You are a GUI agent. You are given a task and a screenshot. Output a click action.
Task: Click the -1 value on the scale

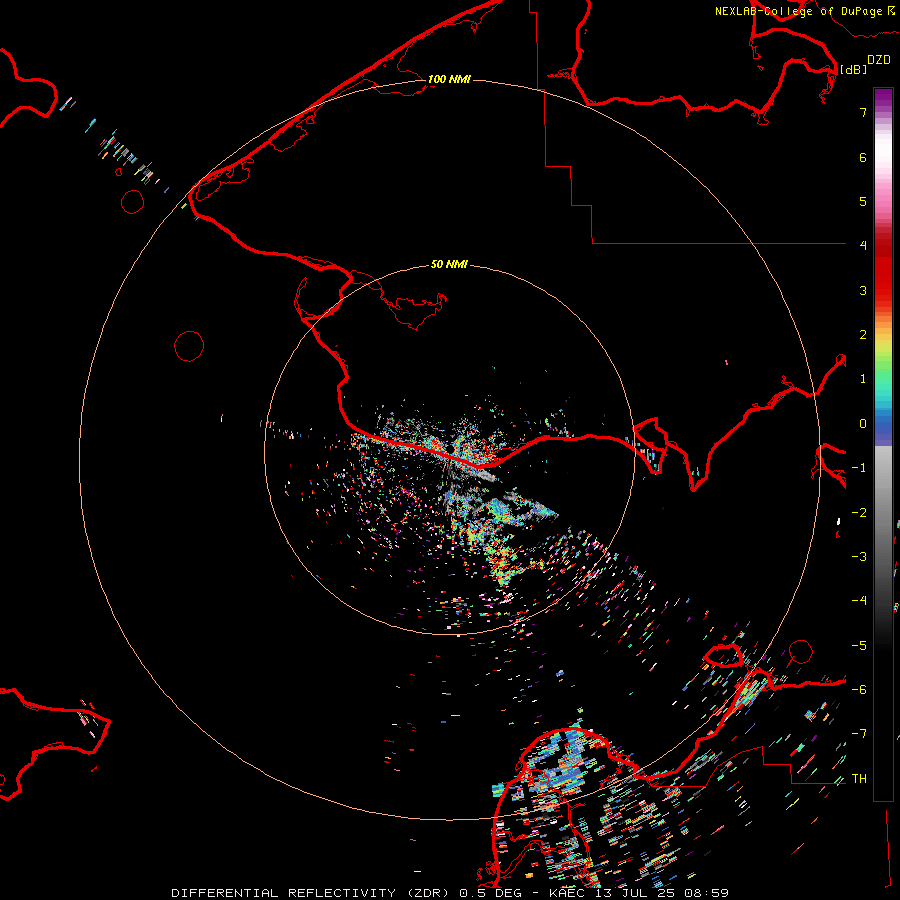[859, 468]
